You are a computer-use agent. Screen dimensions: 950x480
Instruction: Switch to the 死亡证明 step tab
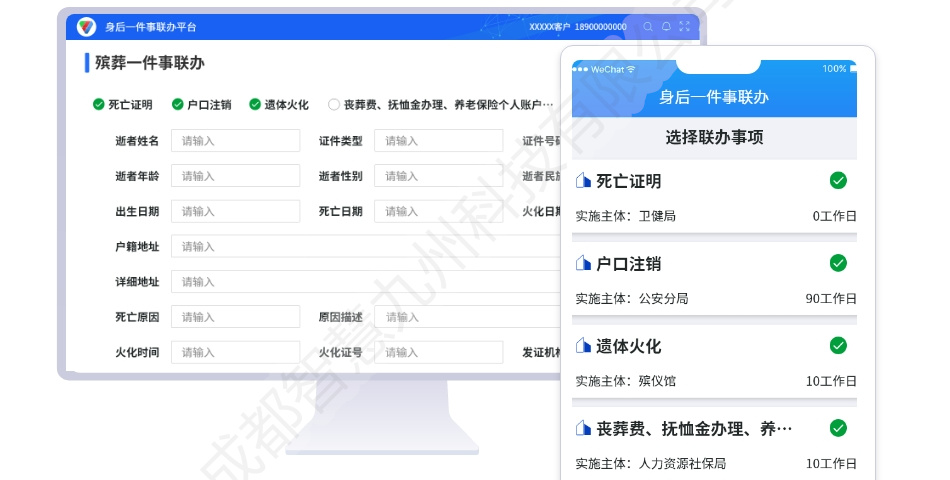(122, 104)
